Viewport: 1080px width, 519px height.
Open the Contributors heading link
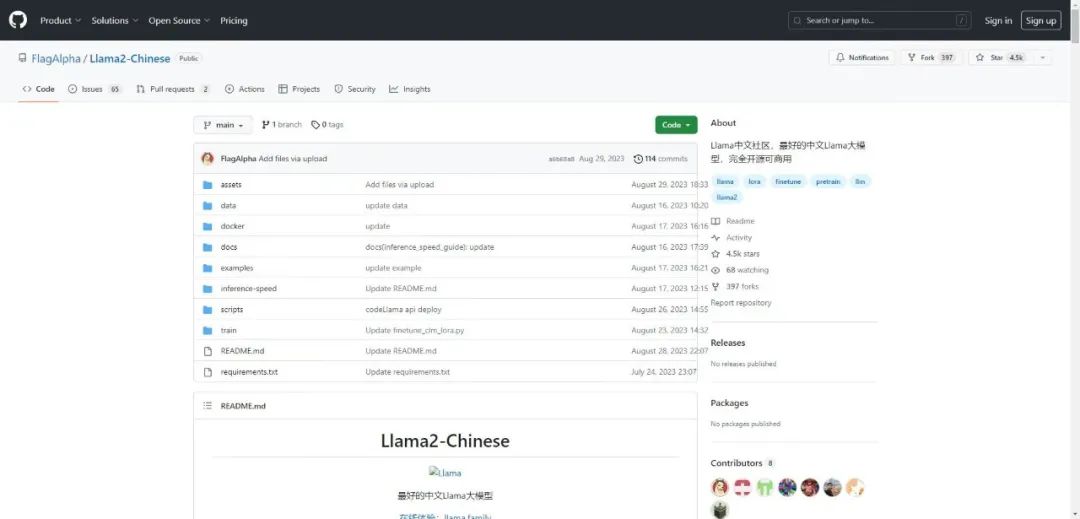point(742,463)
